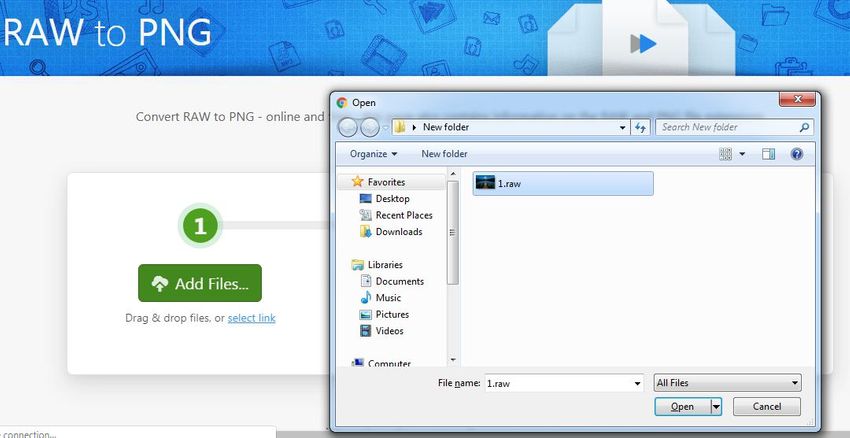Open the Downloads folder in sidebar
850x438 pixels.
tap(398, 232)
